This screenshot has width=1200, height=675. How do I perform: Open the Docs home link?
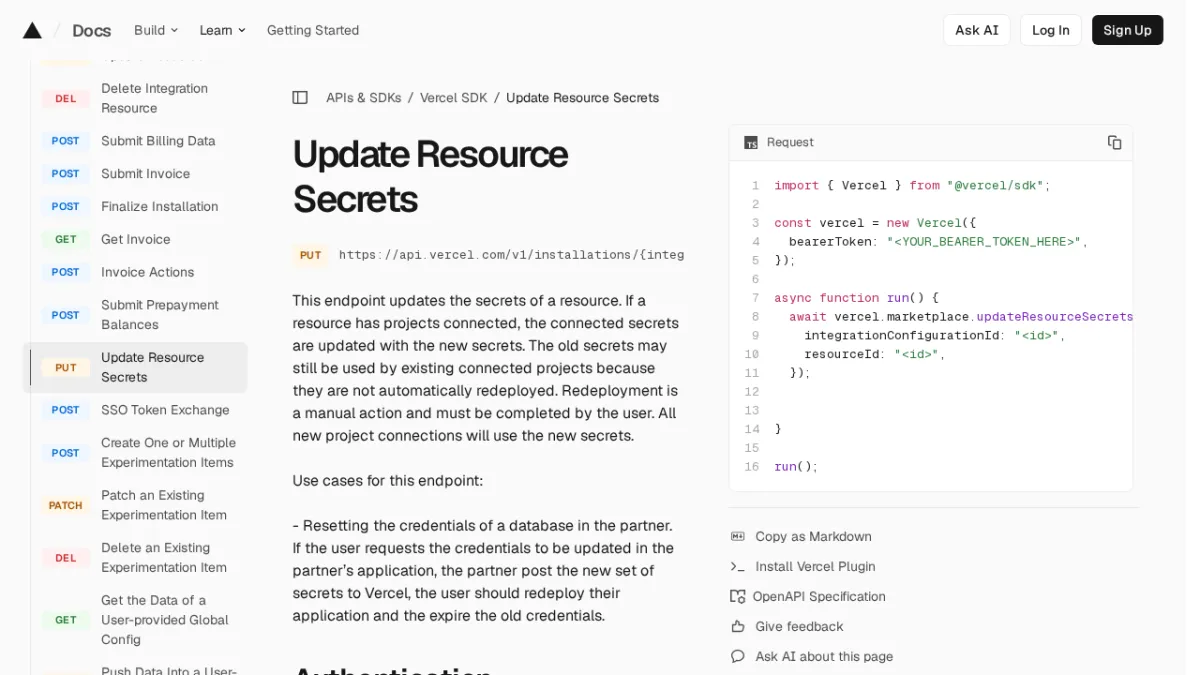pyautogui.click(x=91, y=30)
